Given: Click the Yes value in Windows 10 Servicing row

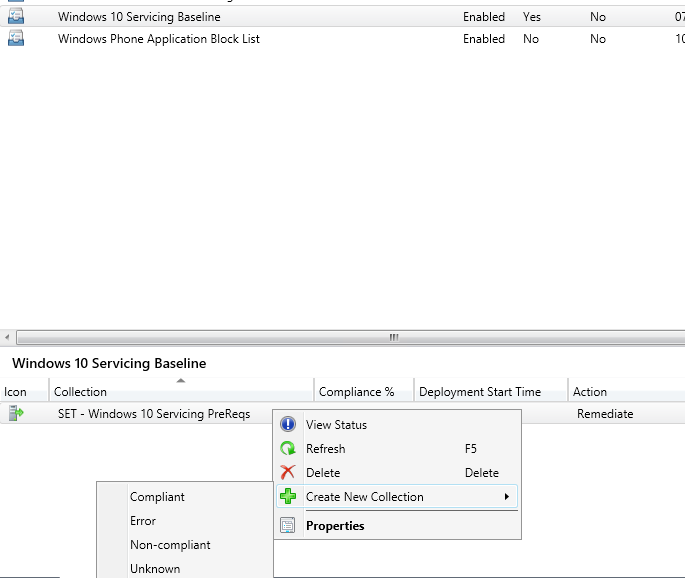Looking at the screenshot, I should coord(532,17).
